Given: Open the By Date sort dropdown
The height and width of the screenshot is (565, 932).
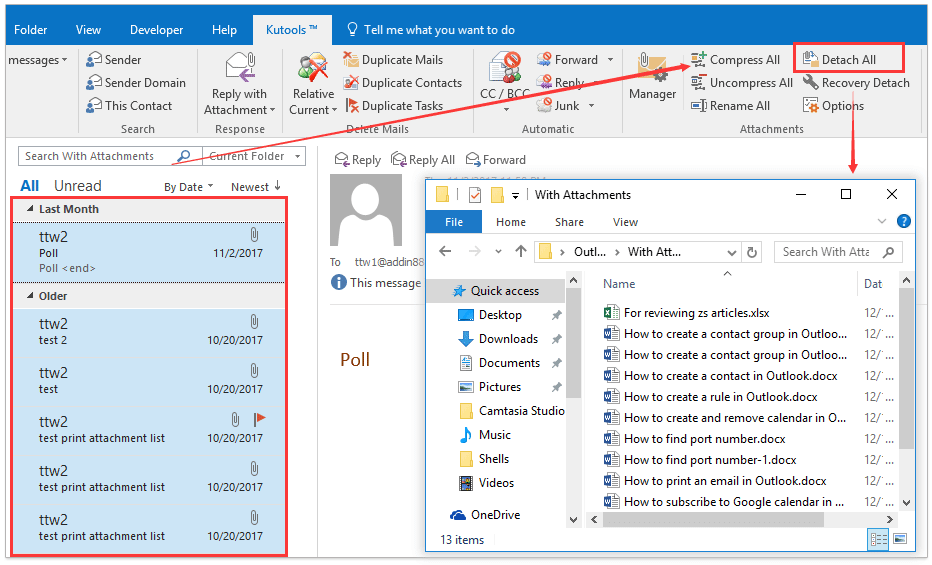Looking at the screenshot, I should (188, 187).
